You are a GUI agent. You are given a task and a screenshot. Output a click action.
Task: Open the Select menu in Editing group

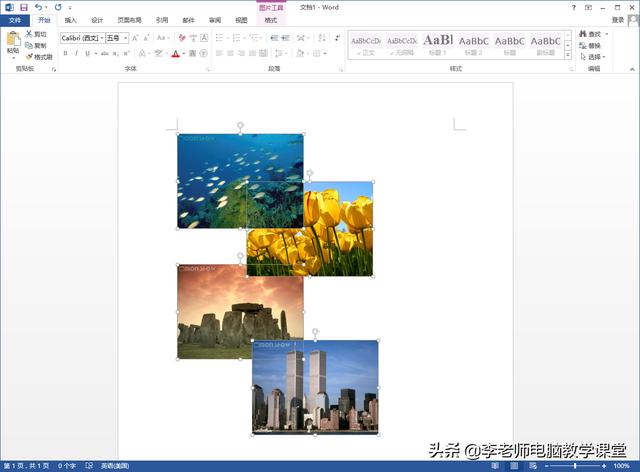pos(593,57)
